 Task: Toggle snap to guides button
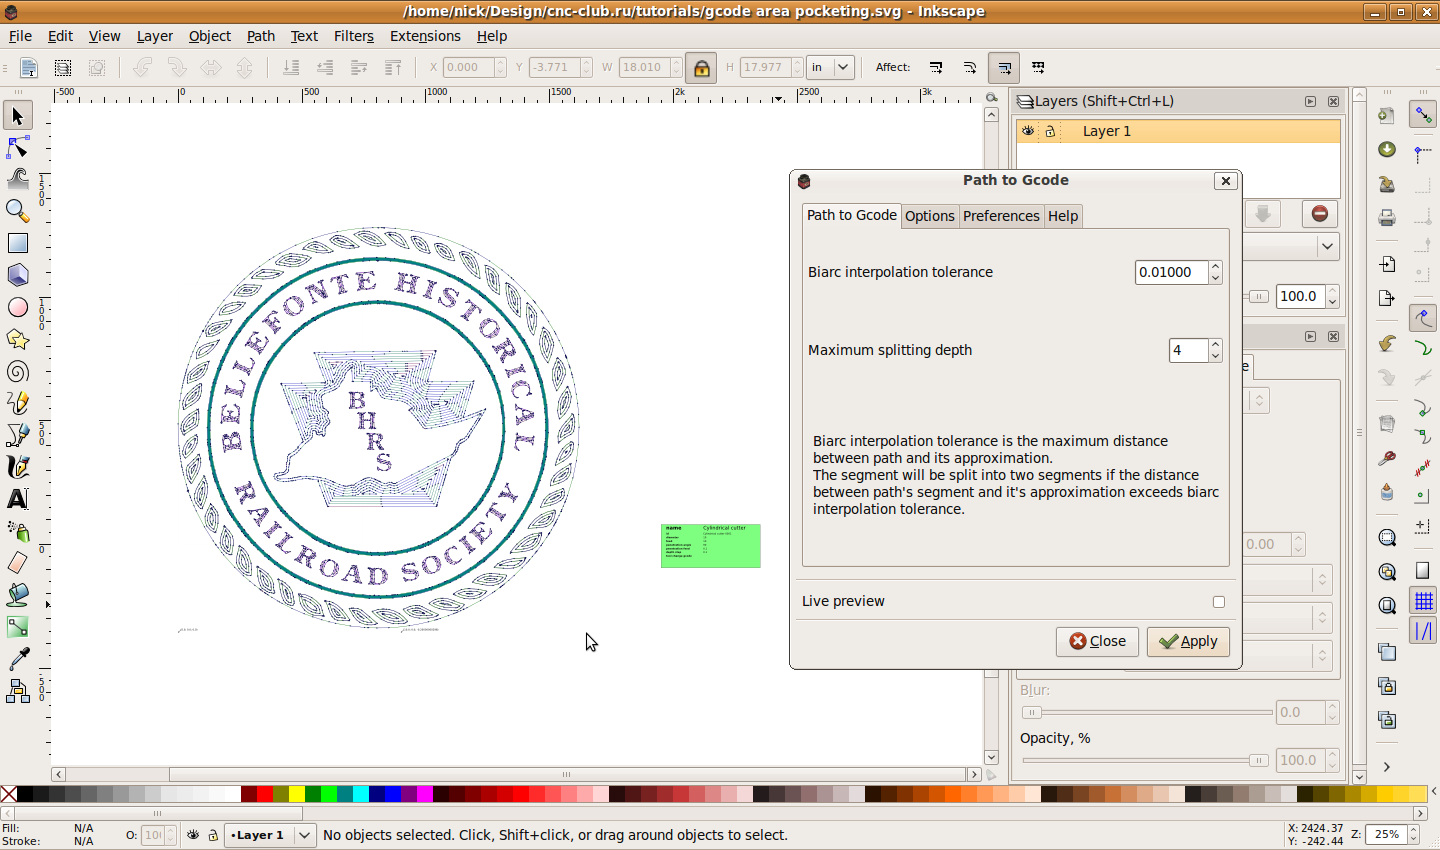[1423, 631]
